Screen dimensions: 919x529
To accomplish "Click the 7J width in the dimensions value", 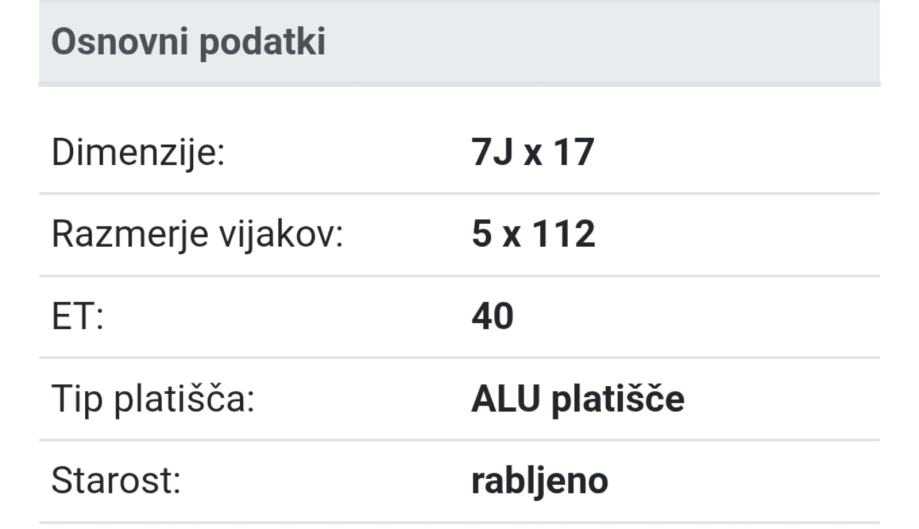I will click(488, 153).
